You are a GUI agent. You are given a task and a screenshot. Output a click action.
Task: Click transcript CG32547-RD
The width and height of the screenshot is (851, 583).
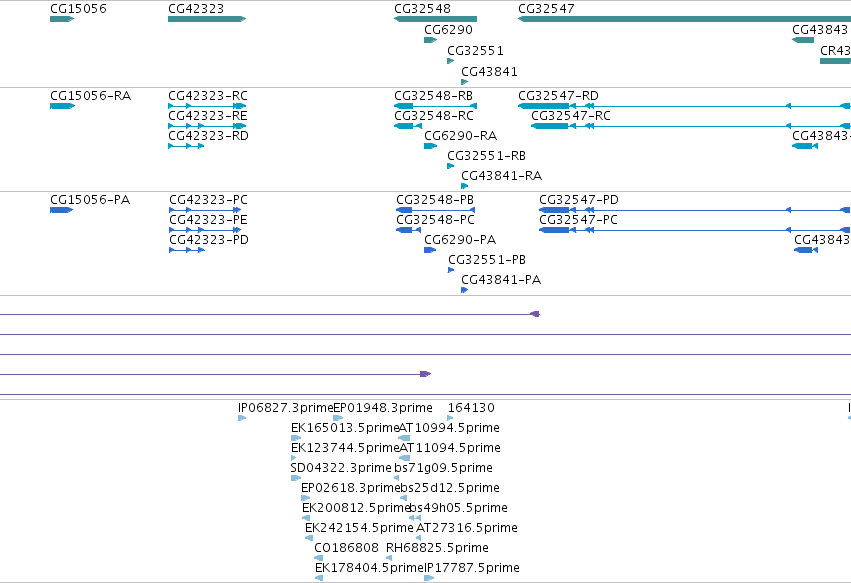[684, 106]
